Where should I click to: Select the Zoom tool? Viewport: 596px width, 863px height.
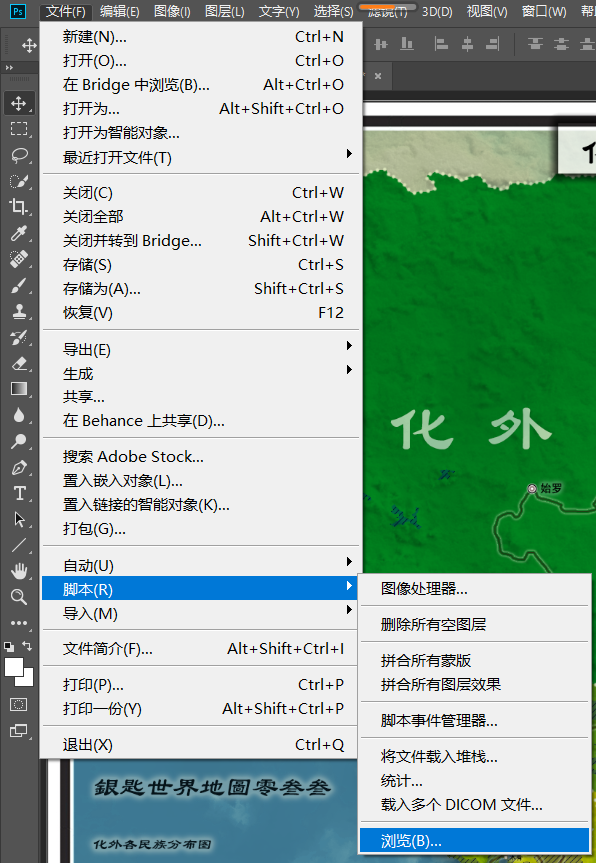point(19,597)
